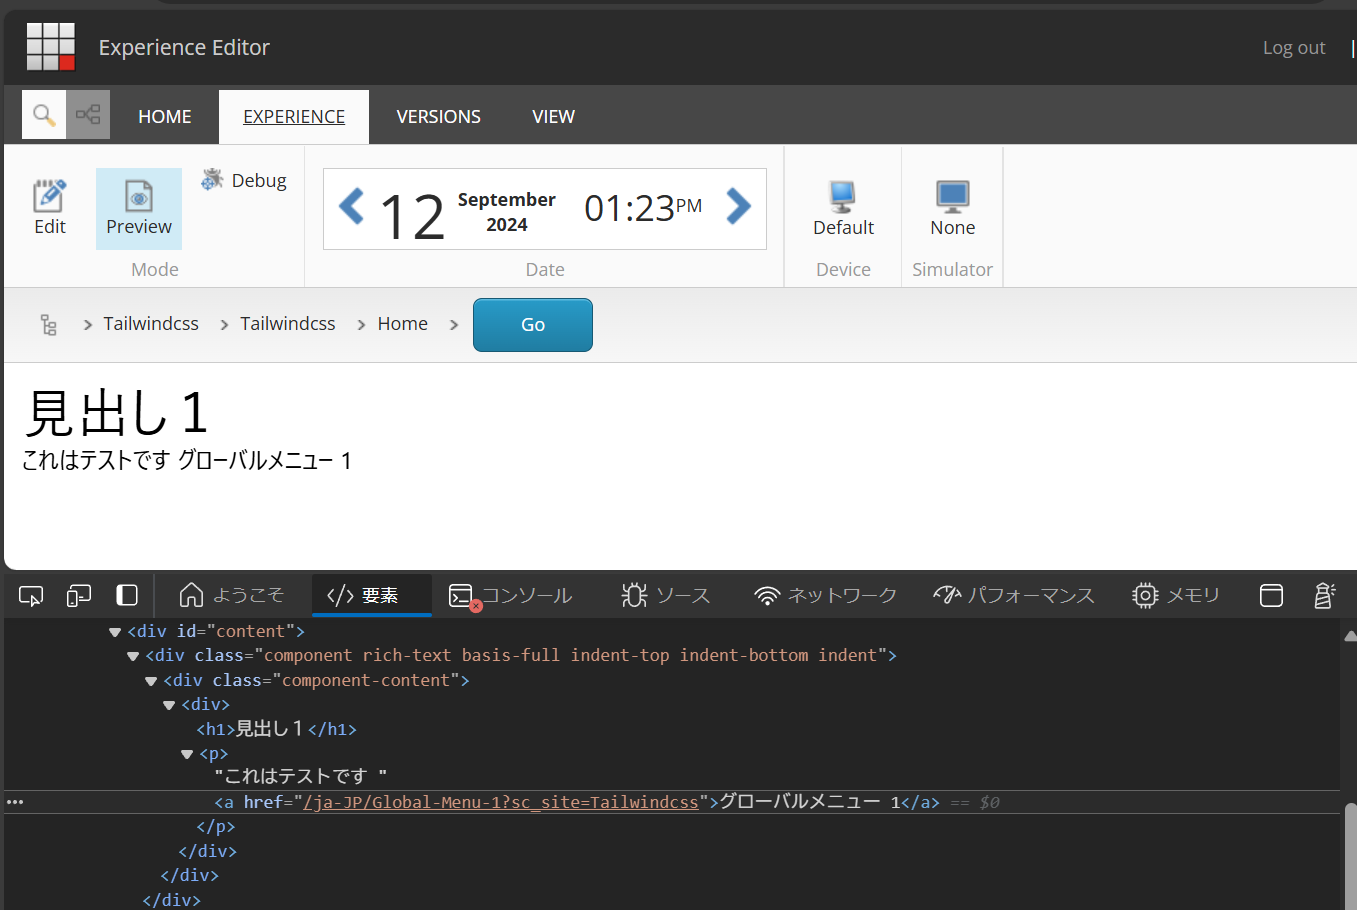This screenshot has height=910, width=1357.
Task: Select the EXPERIENCE ribbon tab
Action: click(294, 117)
